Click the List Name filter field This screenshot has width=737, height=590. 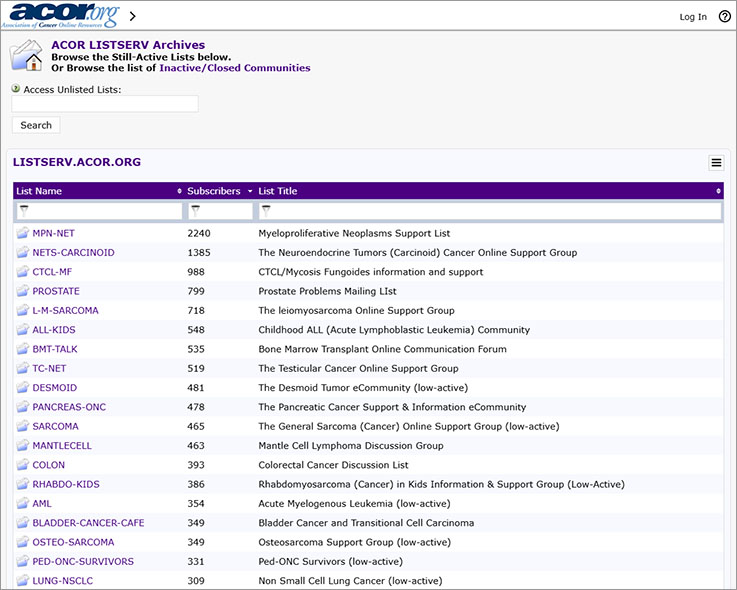click(99, 211)
